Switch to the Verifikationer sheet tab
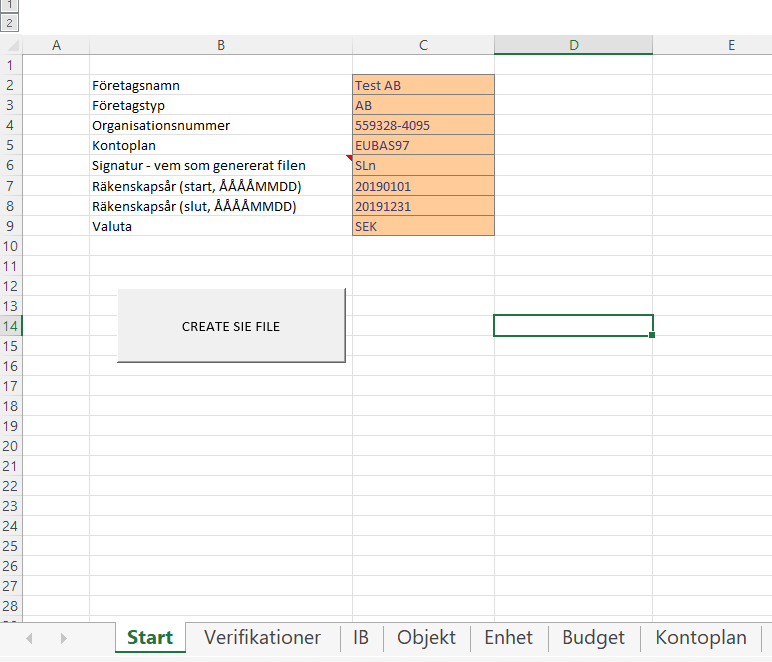The height and width of the screenshot is (662, 772). point(262,638)
